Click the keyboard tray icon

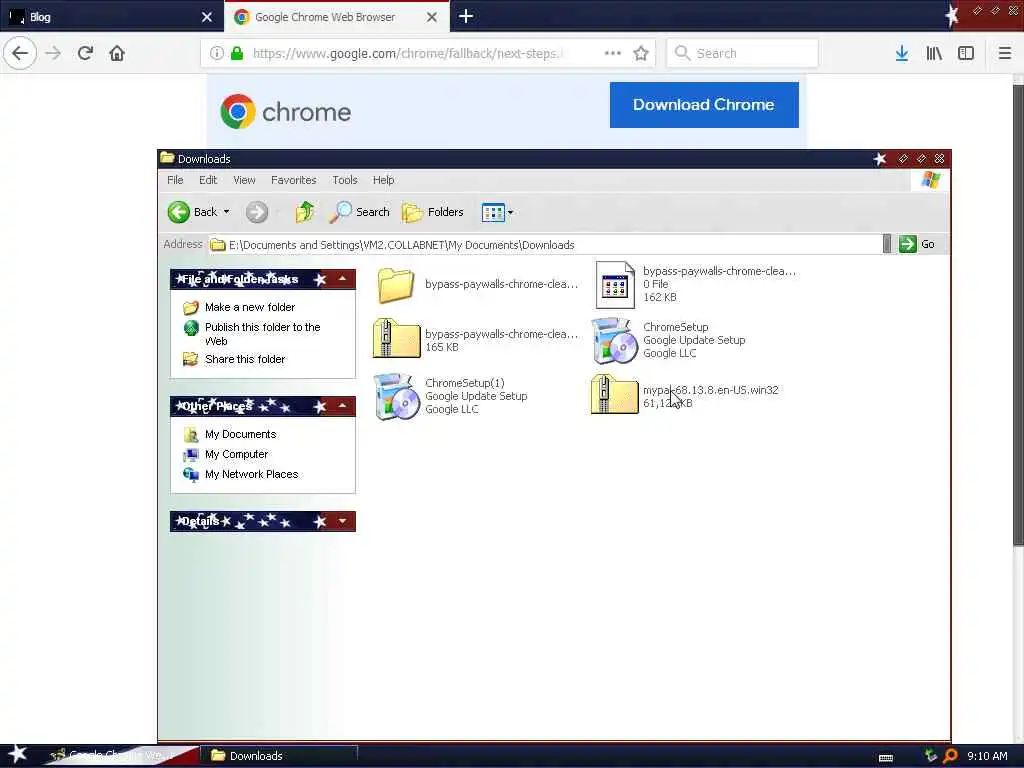pyautogui.click(x=886, y=758)
